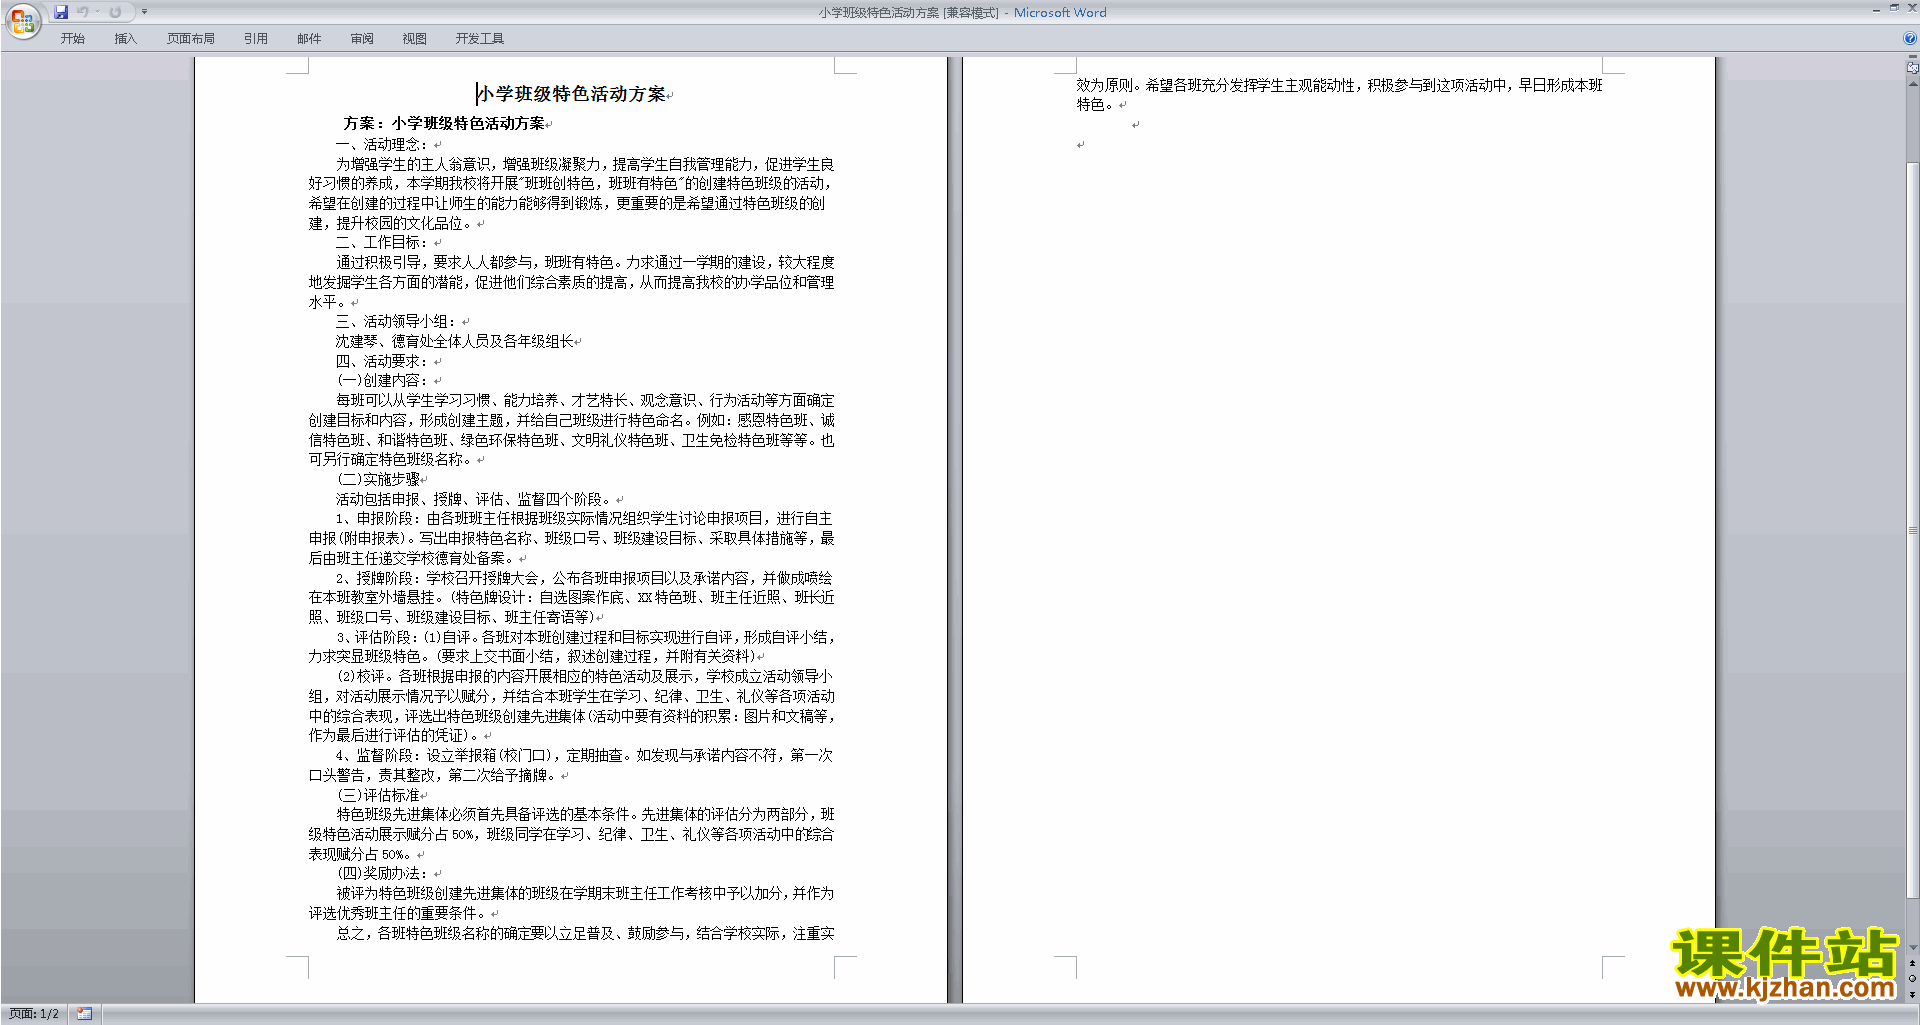Image resolution: width=1920 pixels, height=1025 pixels.
Task: Switch to the 插入 ribbon tab
Action: (125, 39)
